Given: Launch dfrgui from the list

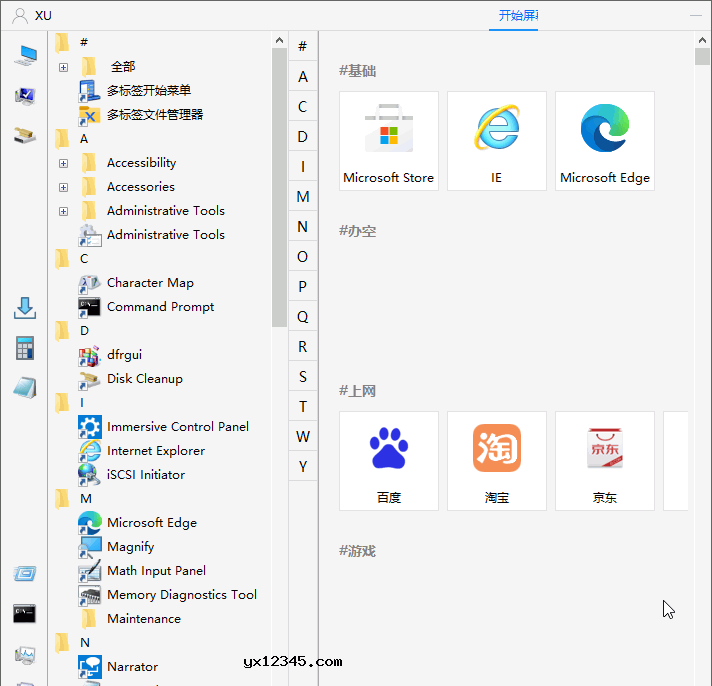Looking at the screenshot, I should coord(110,355).
